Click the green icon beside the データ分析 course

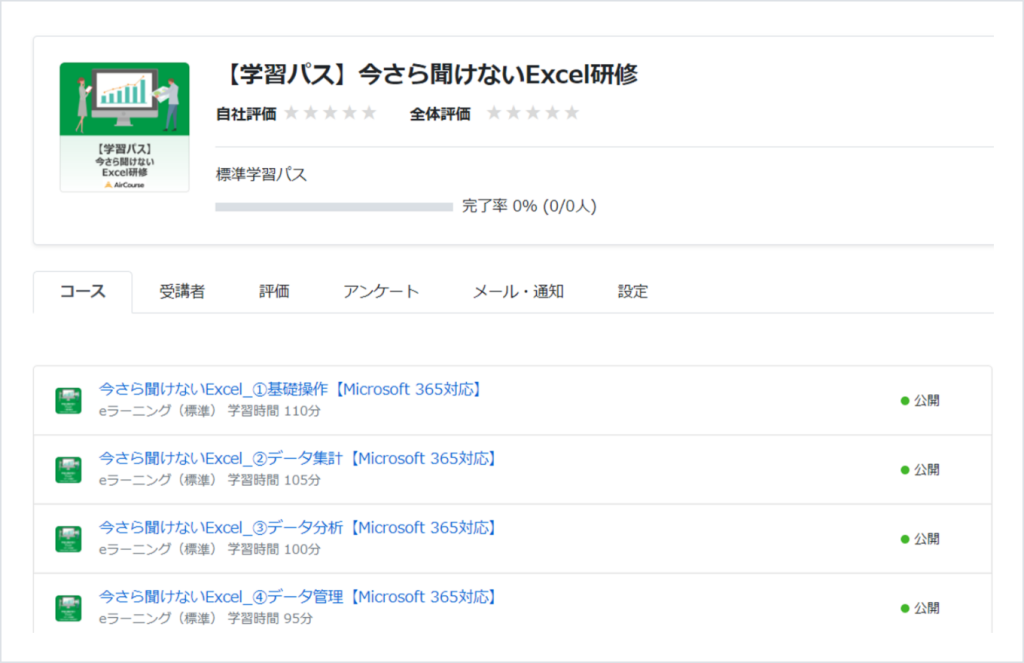(x=68, y=539)
